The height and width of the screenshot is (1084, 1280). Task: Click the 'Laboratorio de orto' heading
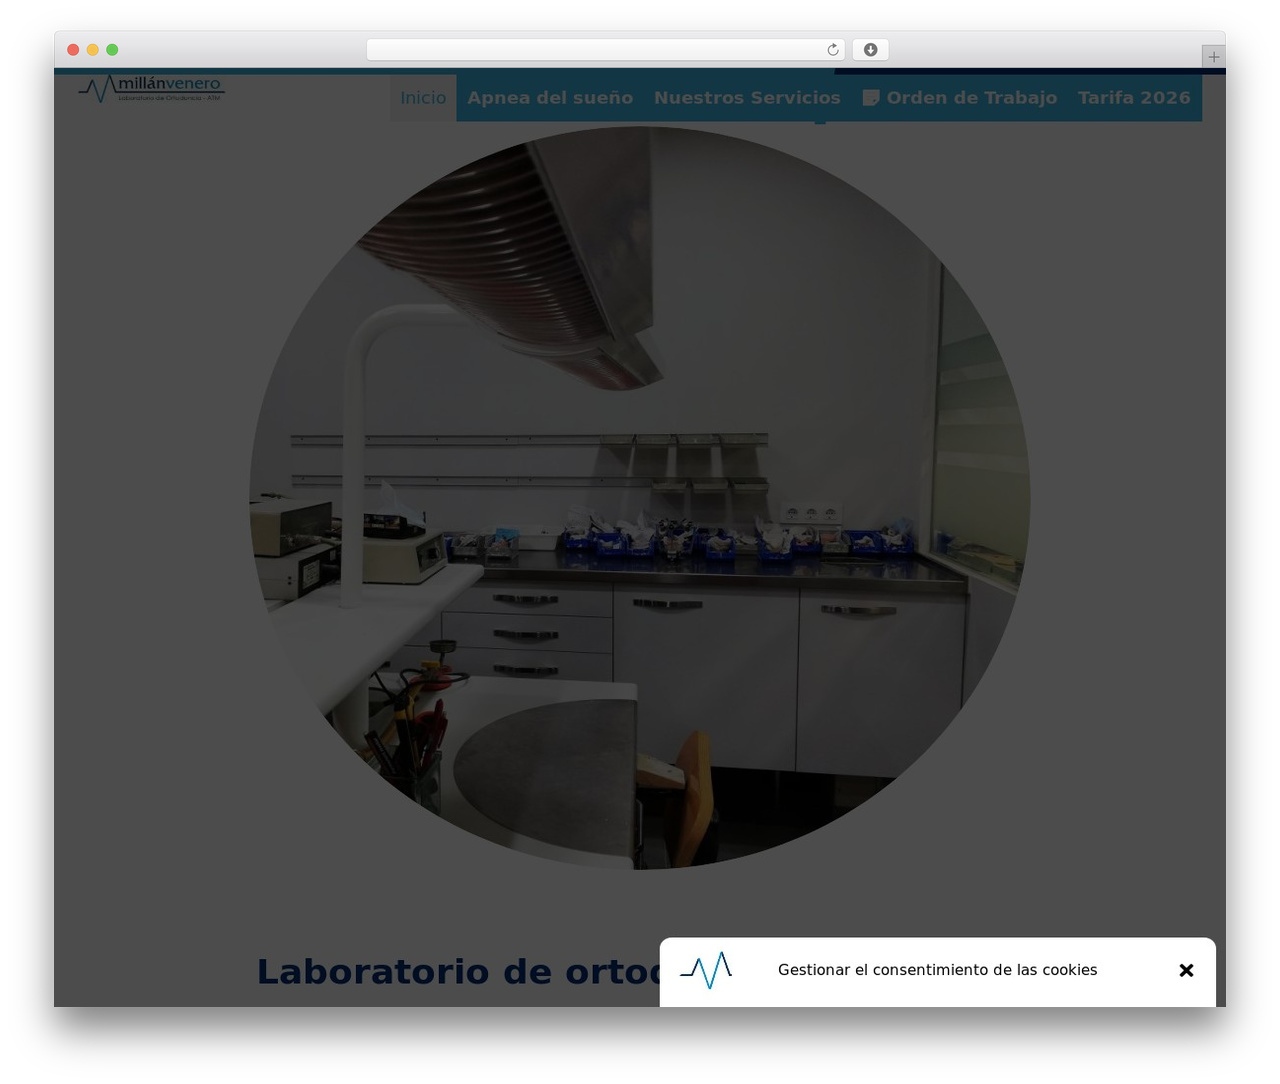pyautogui.click(x=458, y=972)
